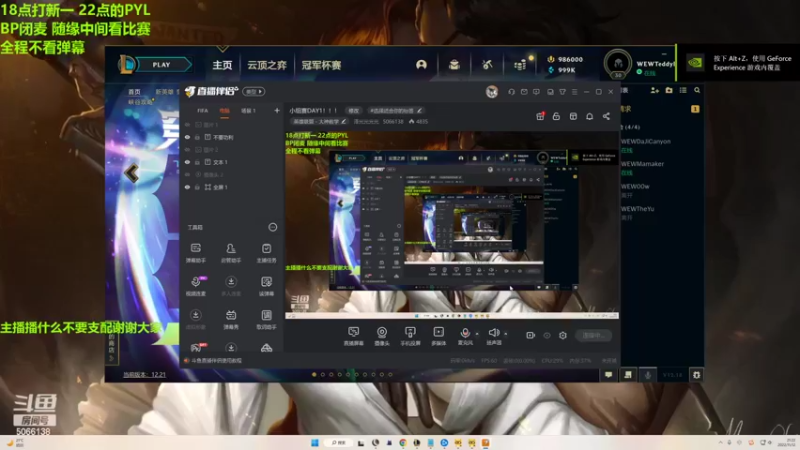
Task: Open the speaker dropdown arrow
Action: point(506,334)
